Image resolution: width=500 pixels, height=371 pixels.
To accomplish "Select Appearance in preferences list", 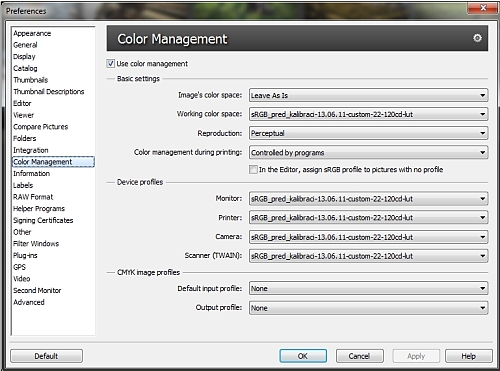I will tap(32, 33).
